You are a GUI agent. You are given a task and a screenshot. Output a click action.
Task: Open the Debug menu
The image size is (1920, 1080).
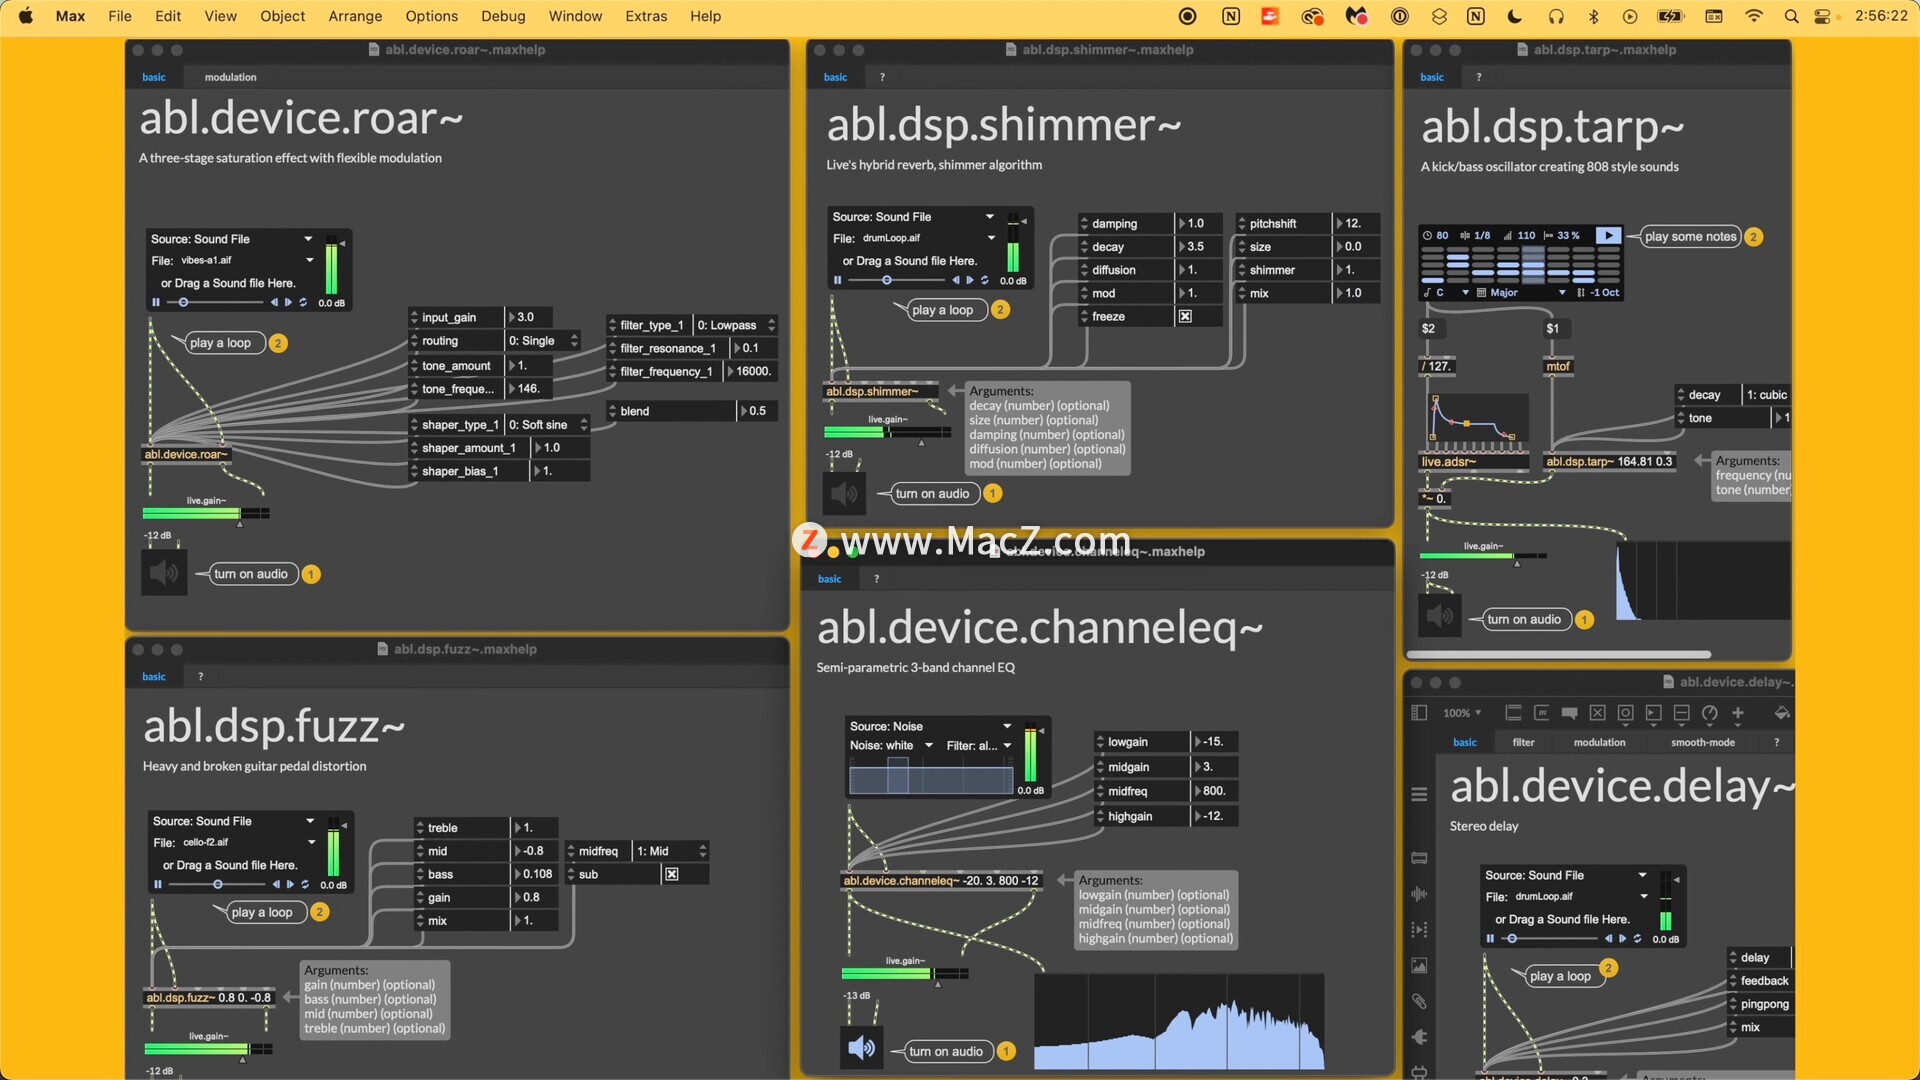pos(503,16)
